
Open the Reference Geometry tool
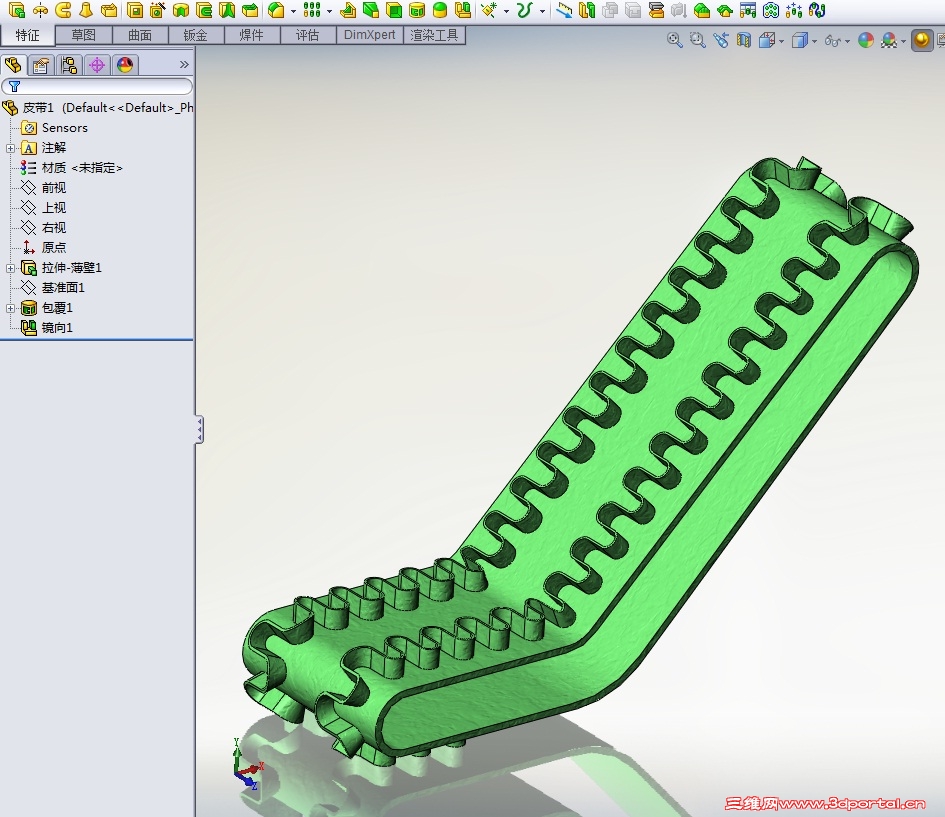click(x=489, y=10)
